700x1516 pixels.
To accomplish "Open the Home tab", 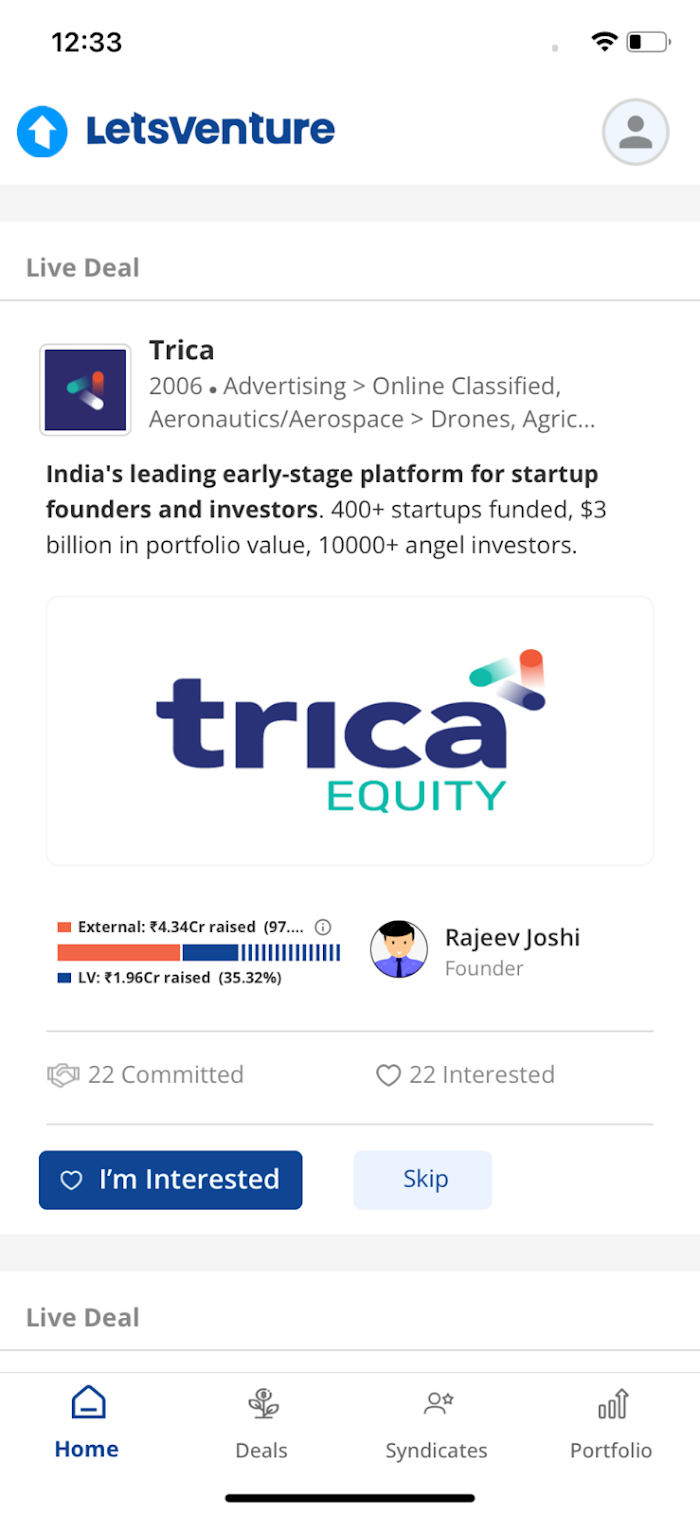I will tap(87, 1421).
